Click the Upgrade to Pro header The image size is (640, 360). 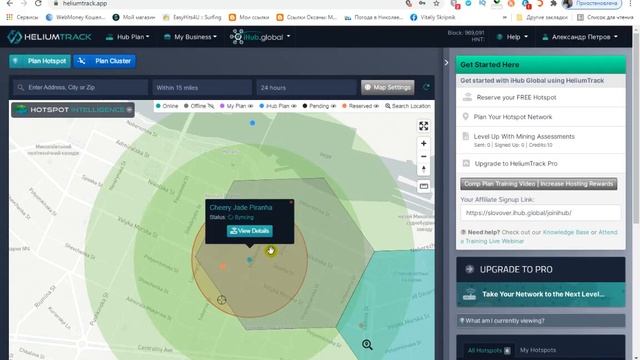pyautogui.click(x=540, y=269)
